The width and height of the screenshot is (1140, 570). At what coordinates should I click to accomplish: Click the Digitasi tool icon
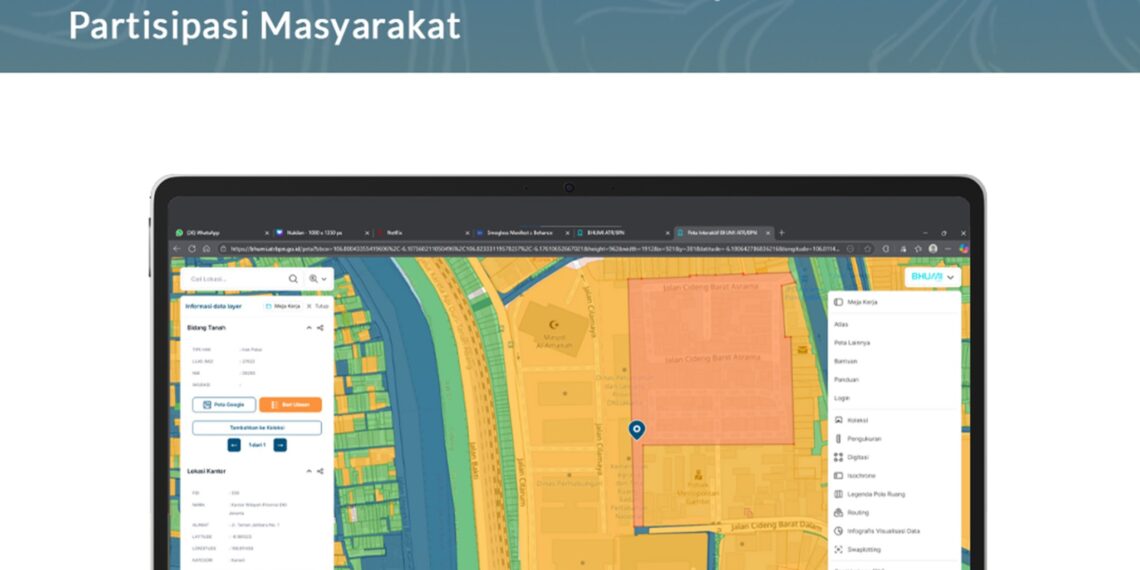838,457
